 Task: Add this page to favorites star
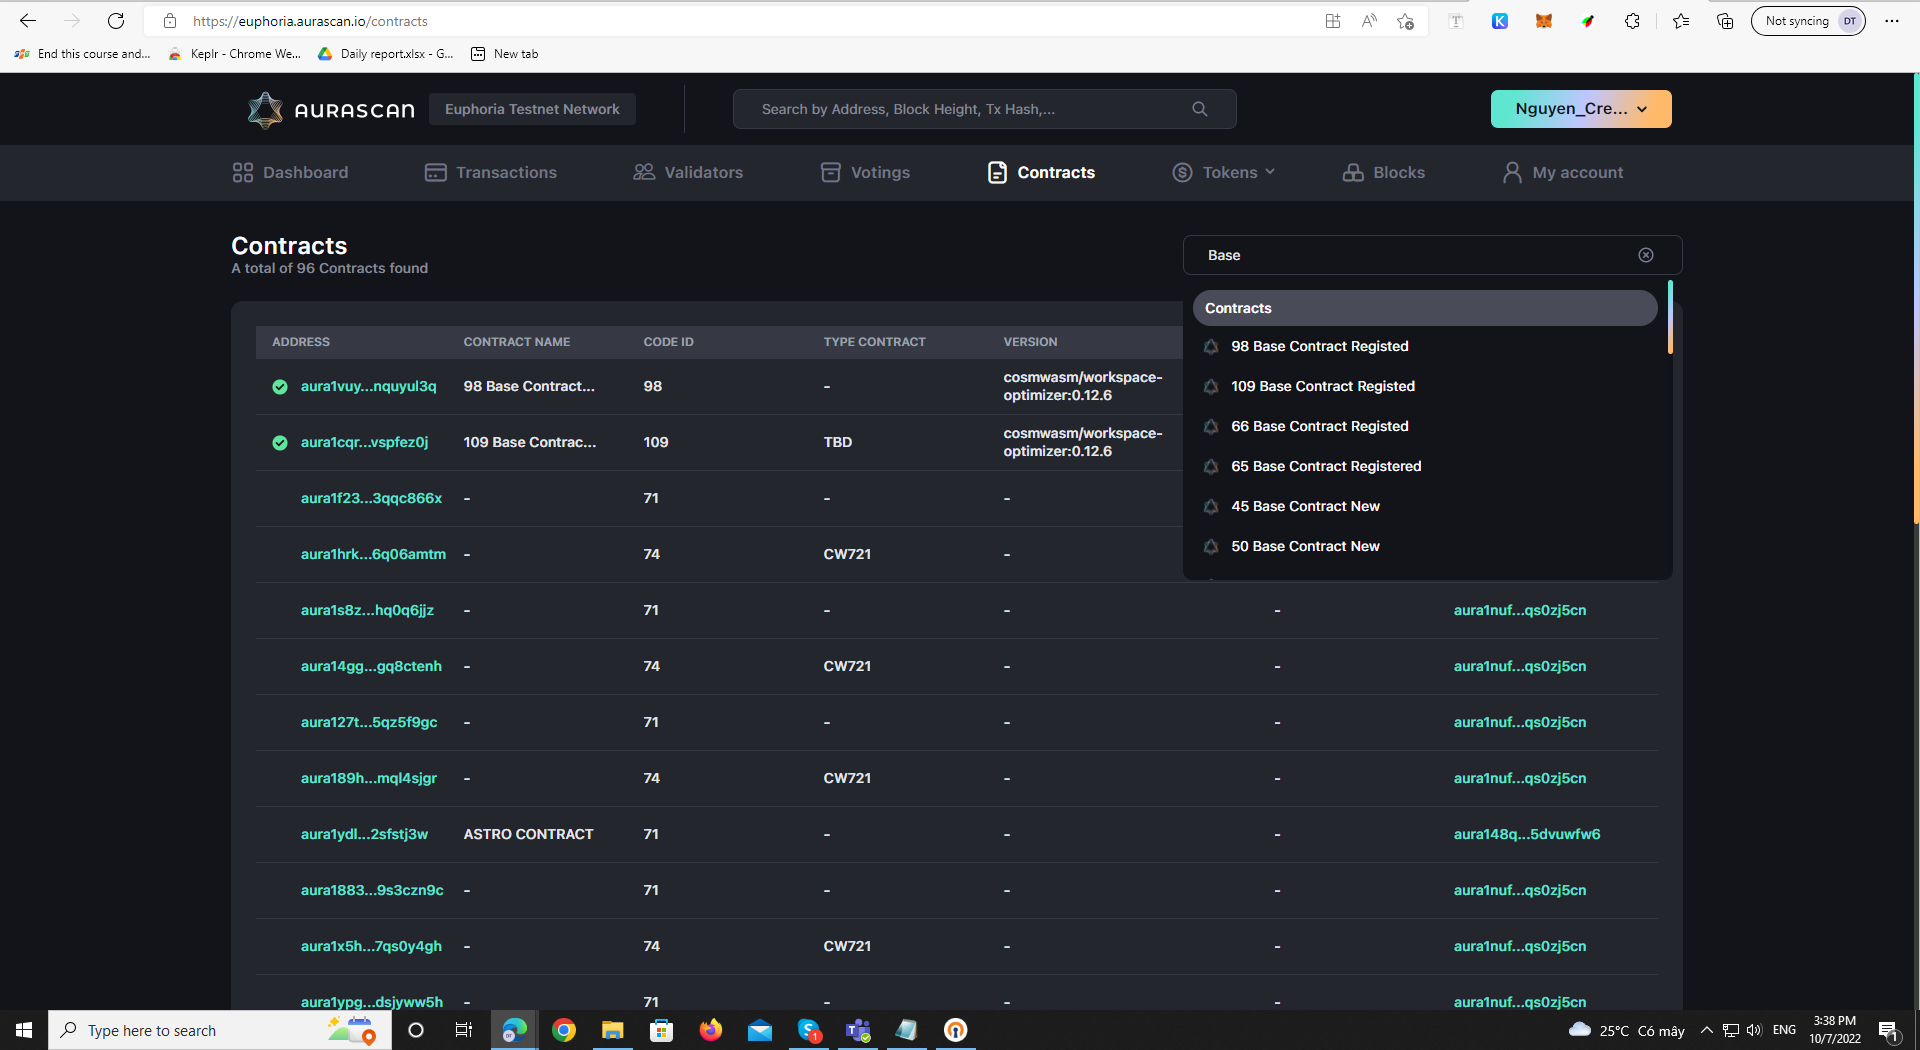pos(1405,21)
